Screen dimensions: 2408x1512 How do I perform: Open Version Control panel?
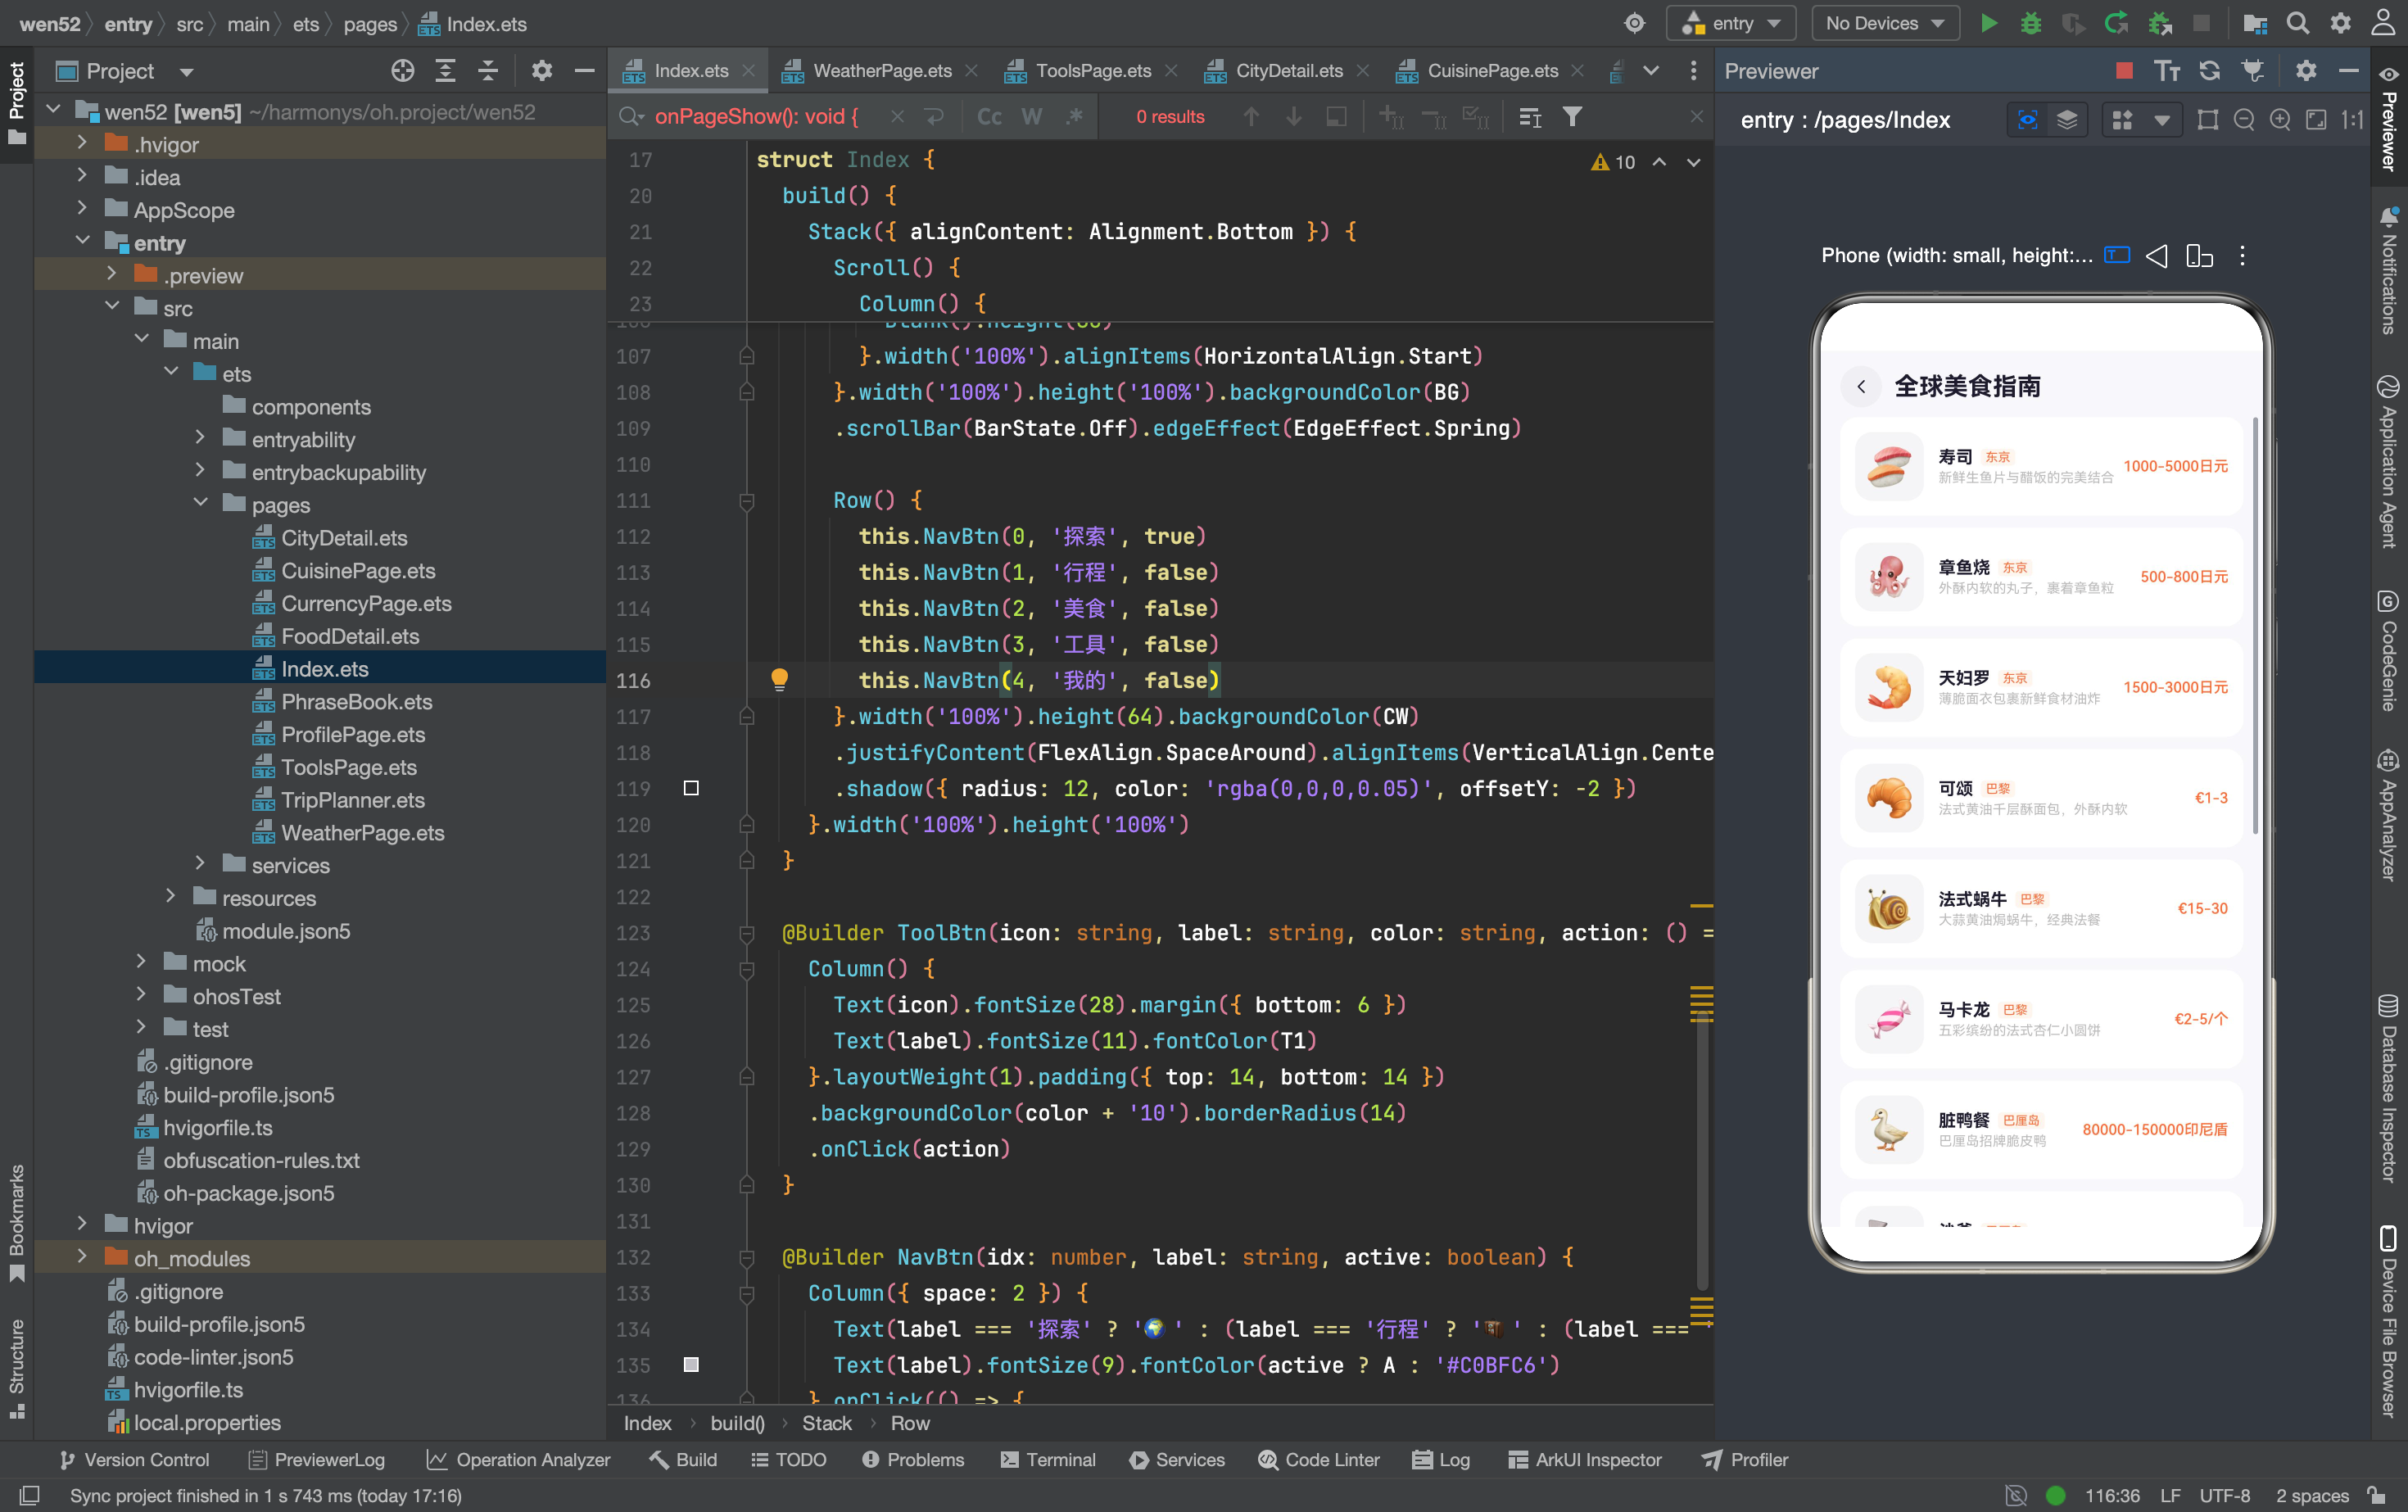[134, 1460]
